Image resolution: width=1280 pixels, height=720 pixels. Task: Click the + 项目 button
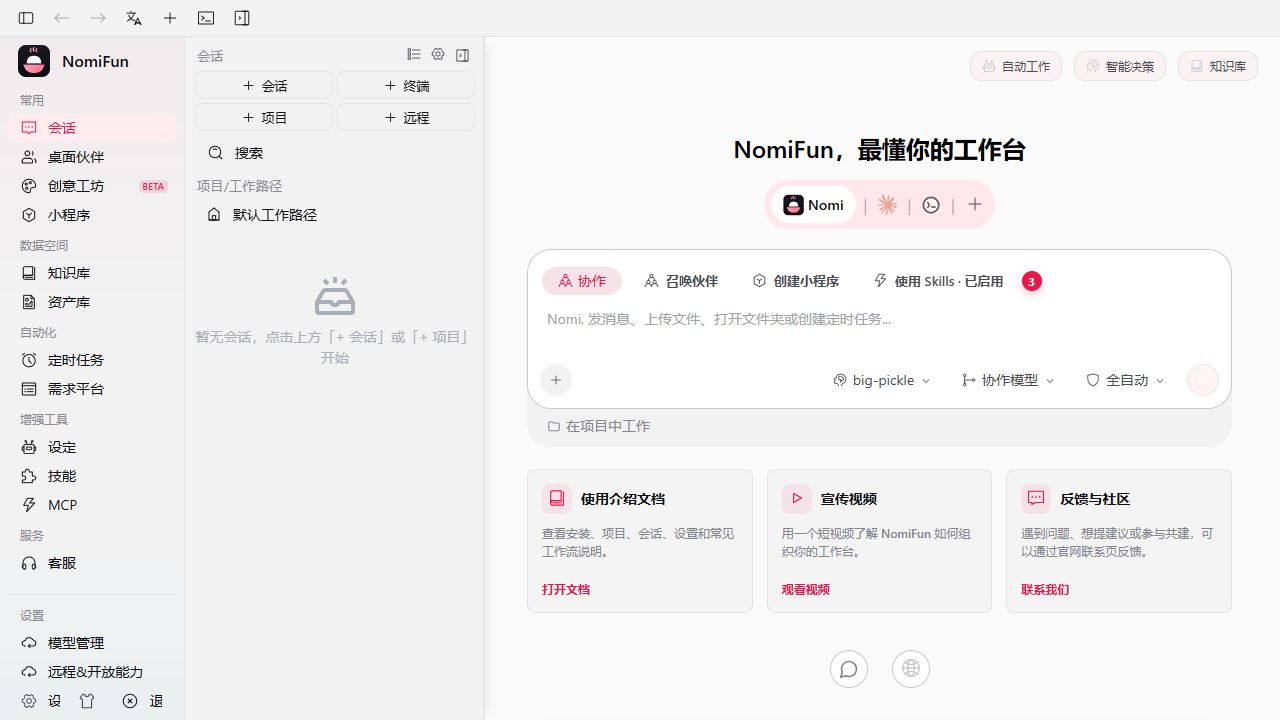click(x=264, y=117)
